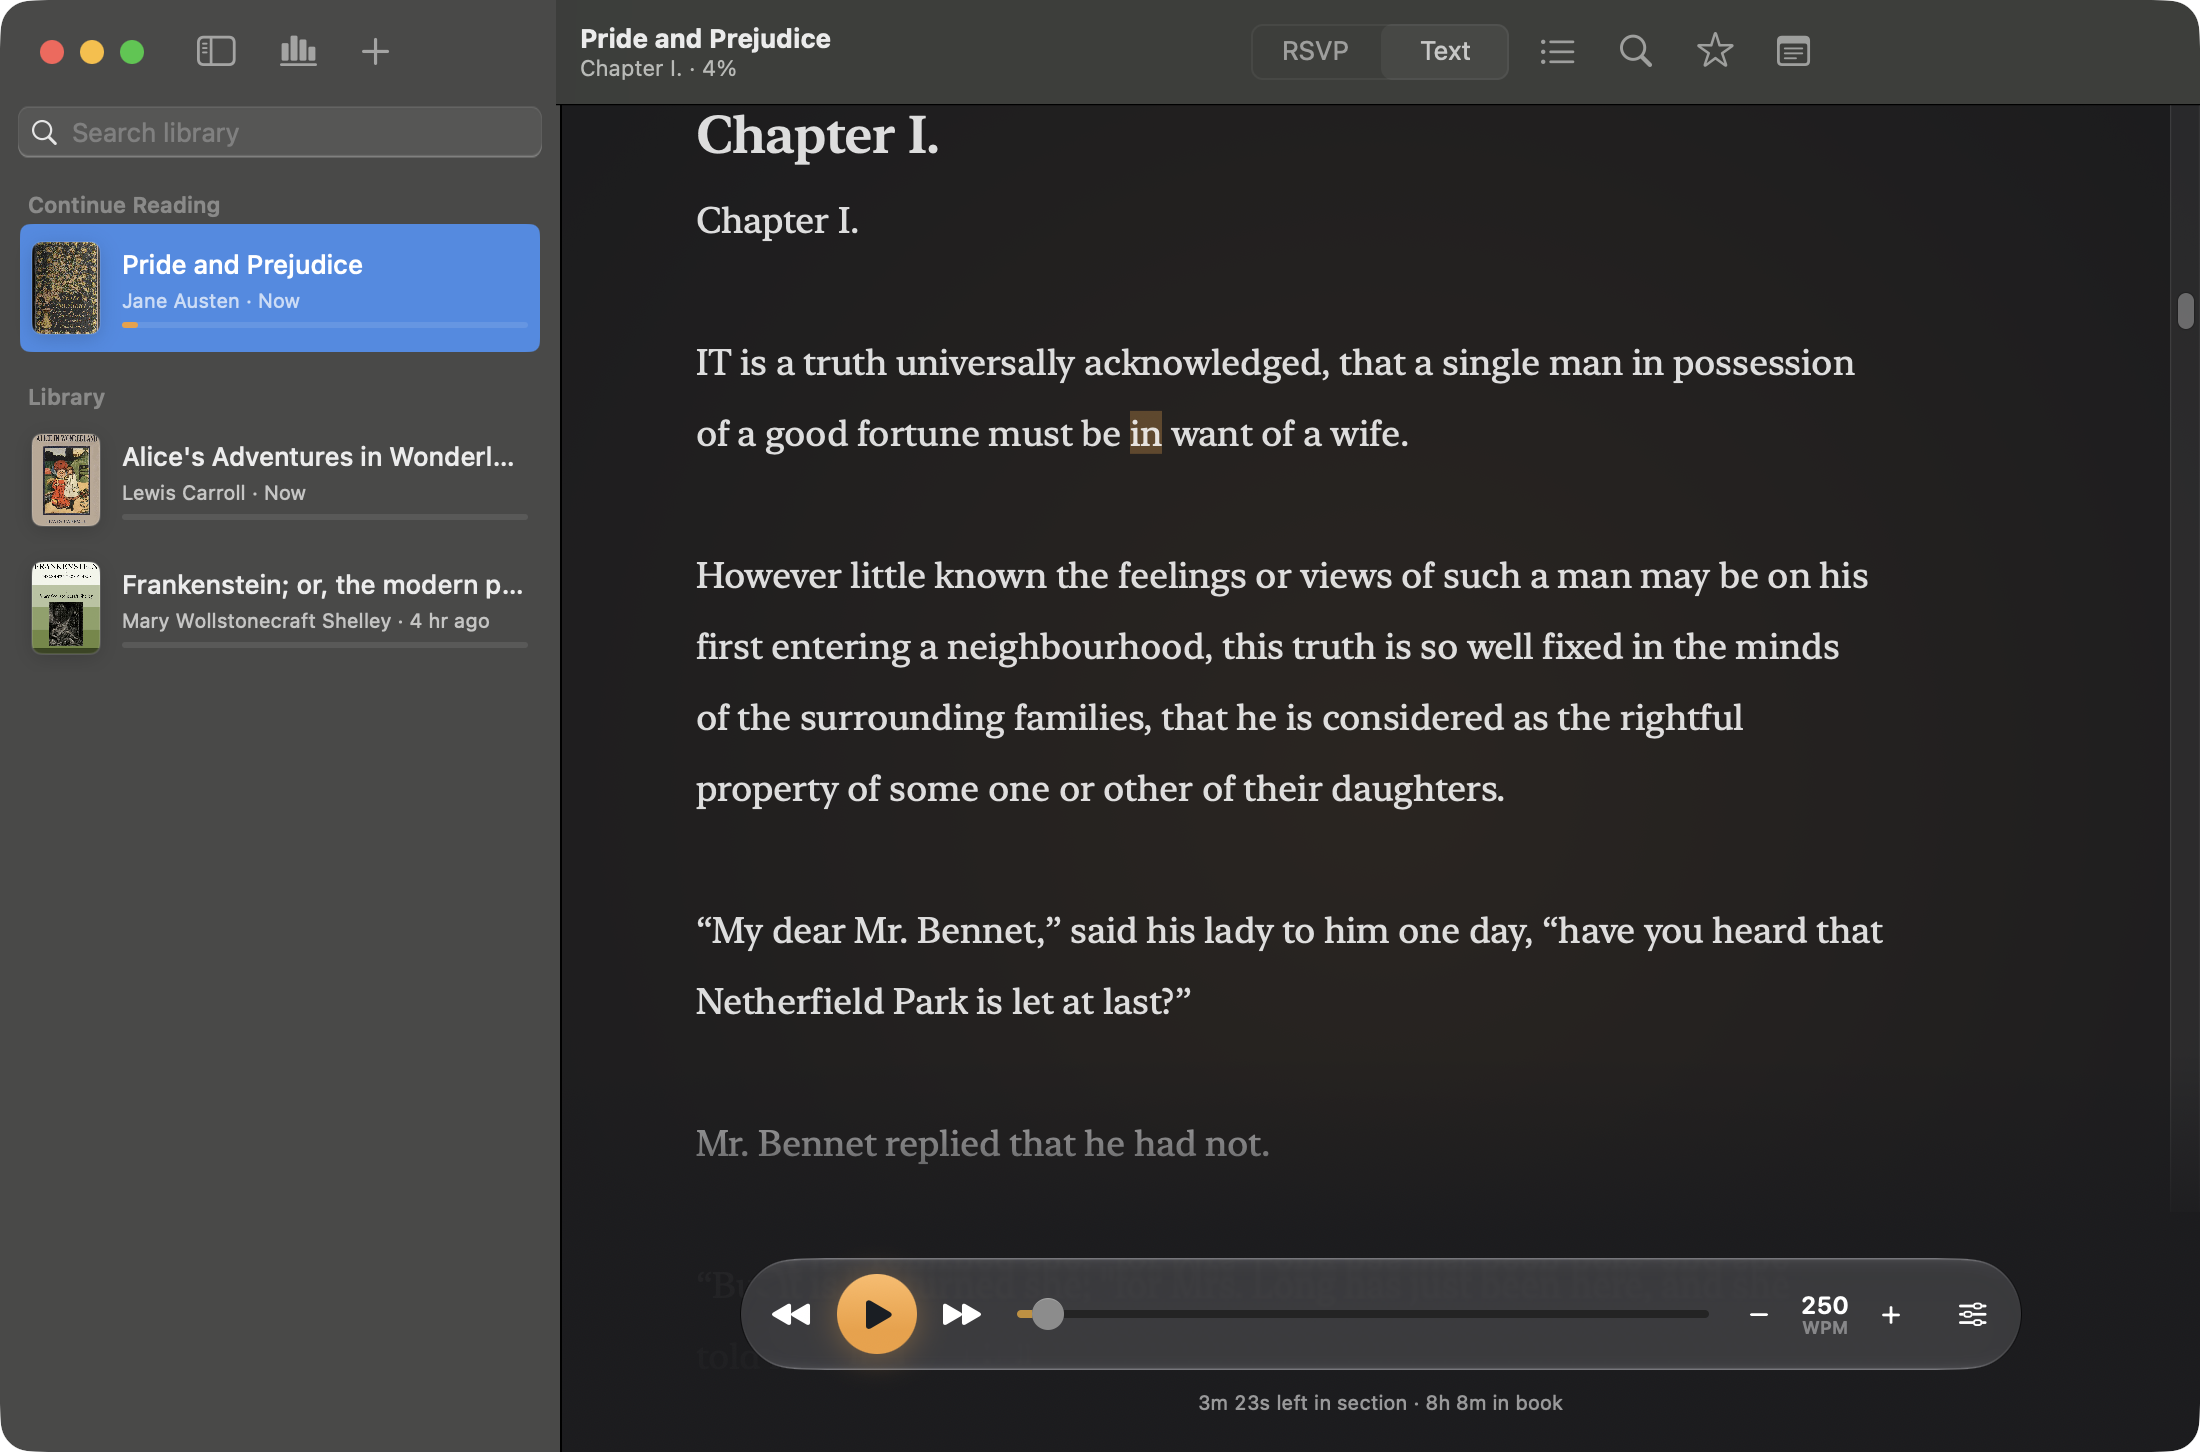Open playback settings sliders icon

(x=1972, y=1314)
